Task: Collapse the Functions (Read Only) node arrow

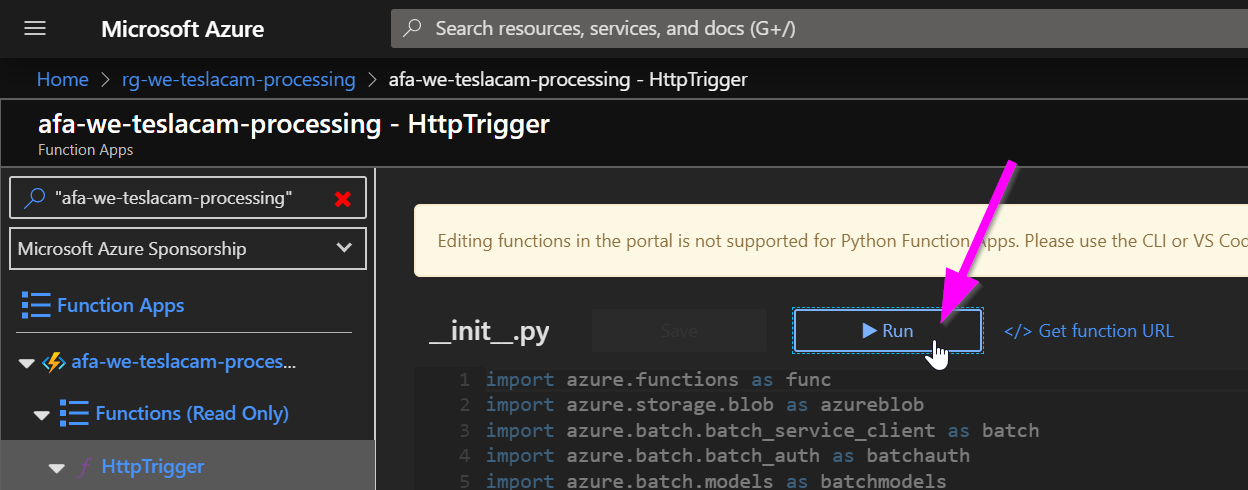Action: point(42,414)
